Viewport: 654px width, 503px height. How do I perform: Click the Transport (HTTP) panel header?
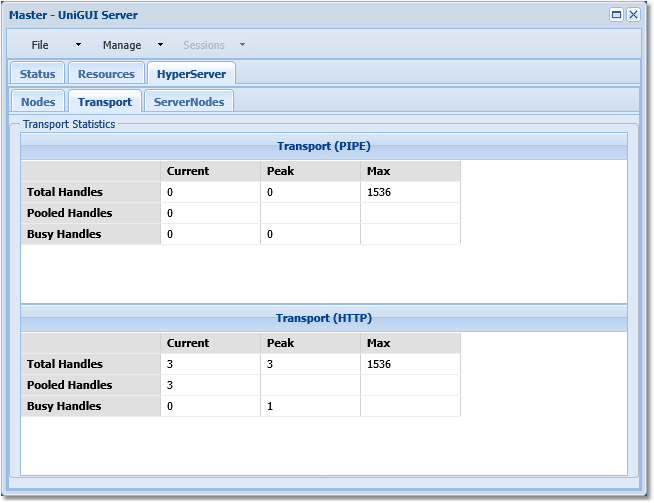324,318
